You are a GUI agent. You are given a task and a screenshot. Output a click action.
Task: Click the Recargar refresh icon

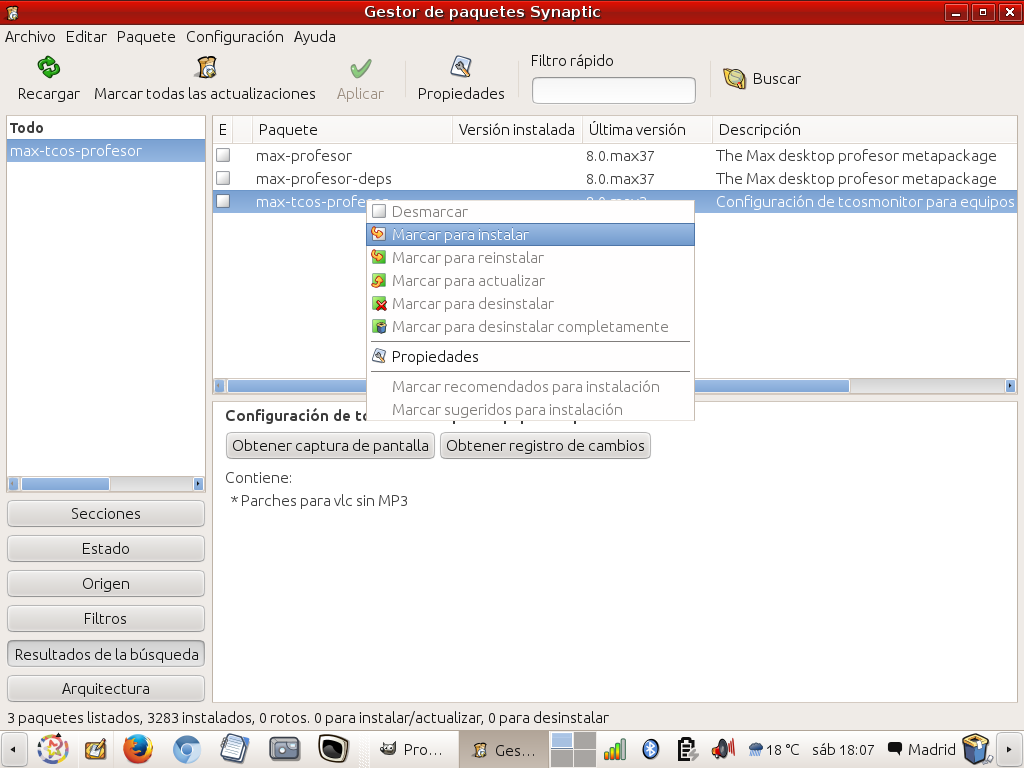pos(48,68)
